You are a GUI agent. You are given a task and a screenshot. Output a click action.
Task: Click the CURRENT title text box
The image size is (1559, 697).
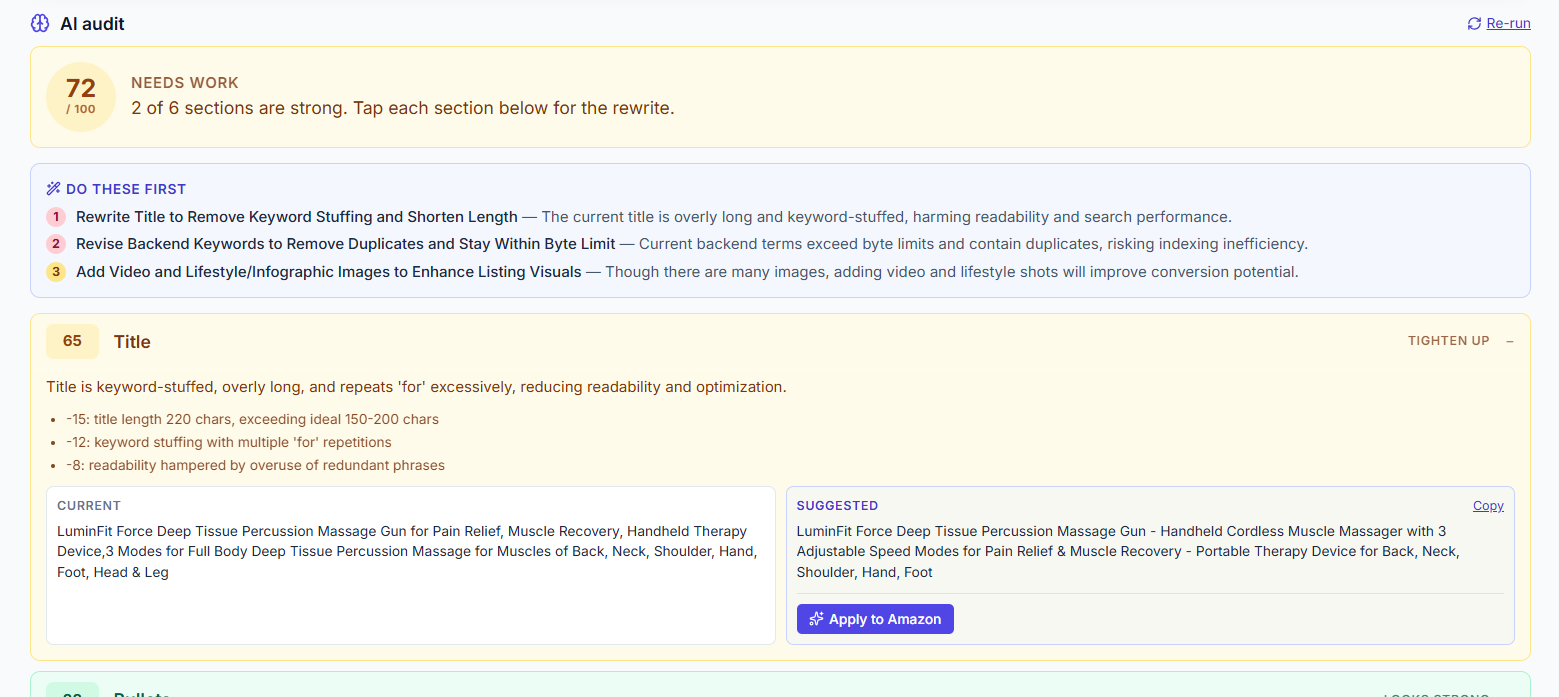coord(411,565)
